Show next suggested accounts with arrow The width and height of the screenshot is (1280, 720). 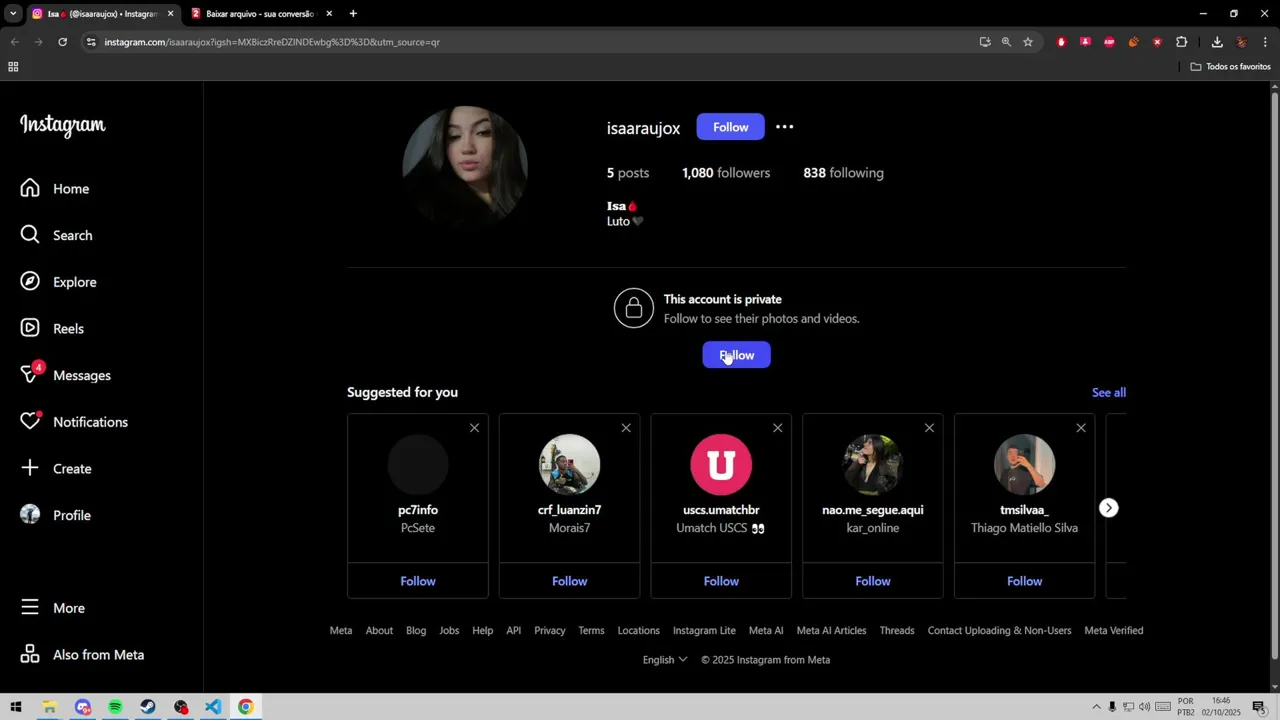1108,508
